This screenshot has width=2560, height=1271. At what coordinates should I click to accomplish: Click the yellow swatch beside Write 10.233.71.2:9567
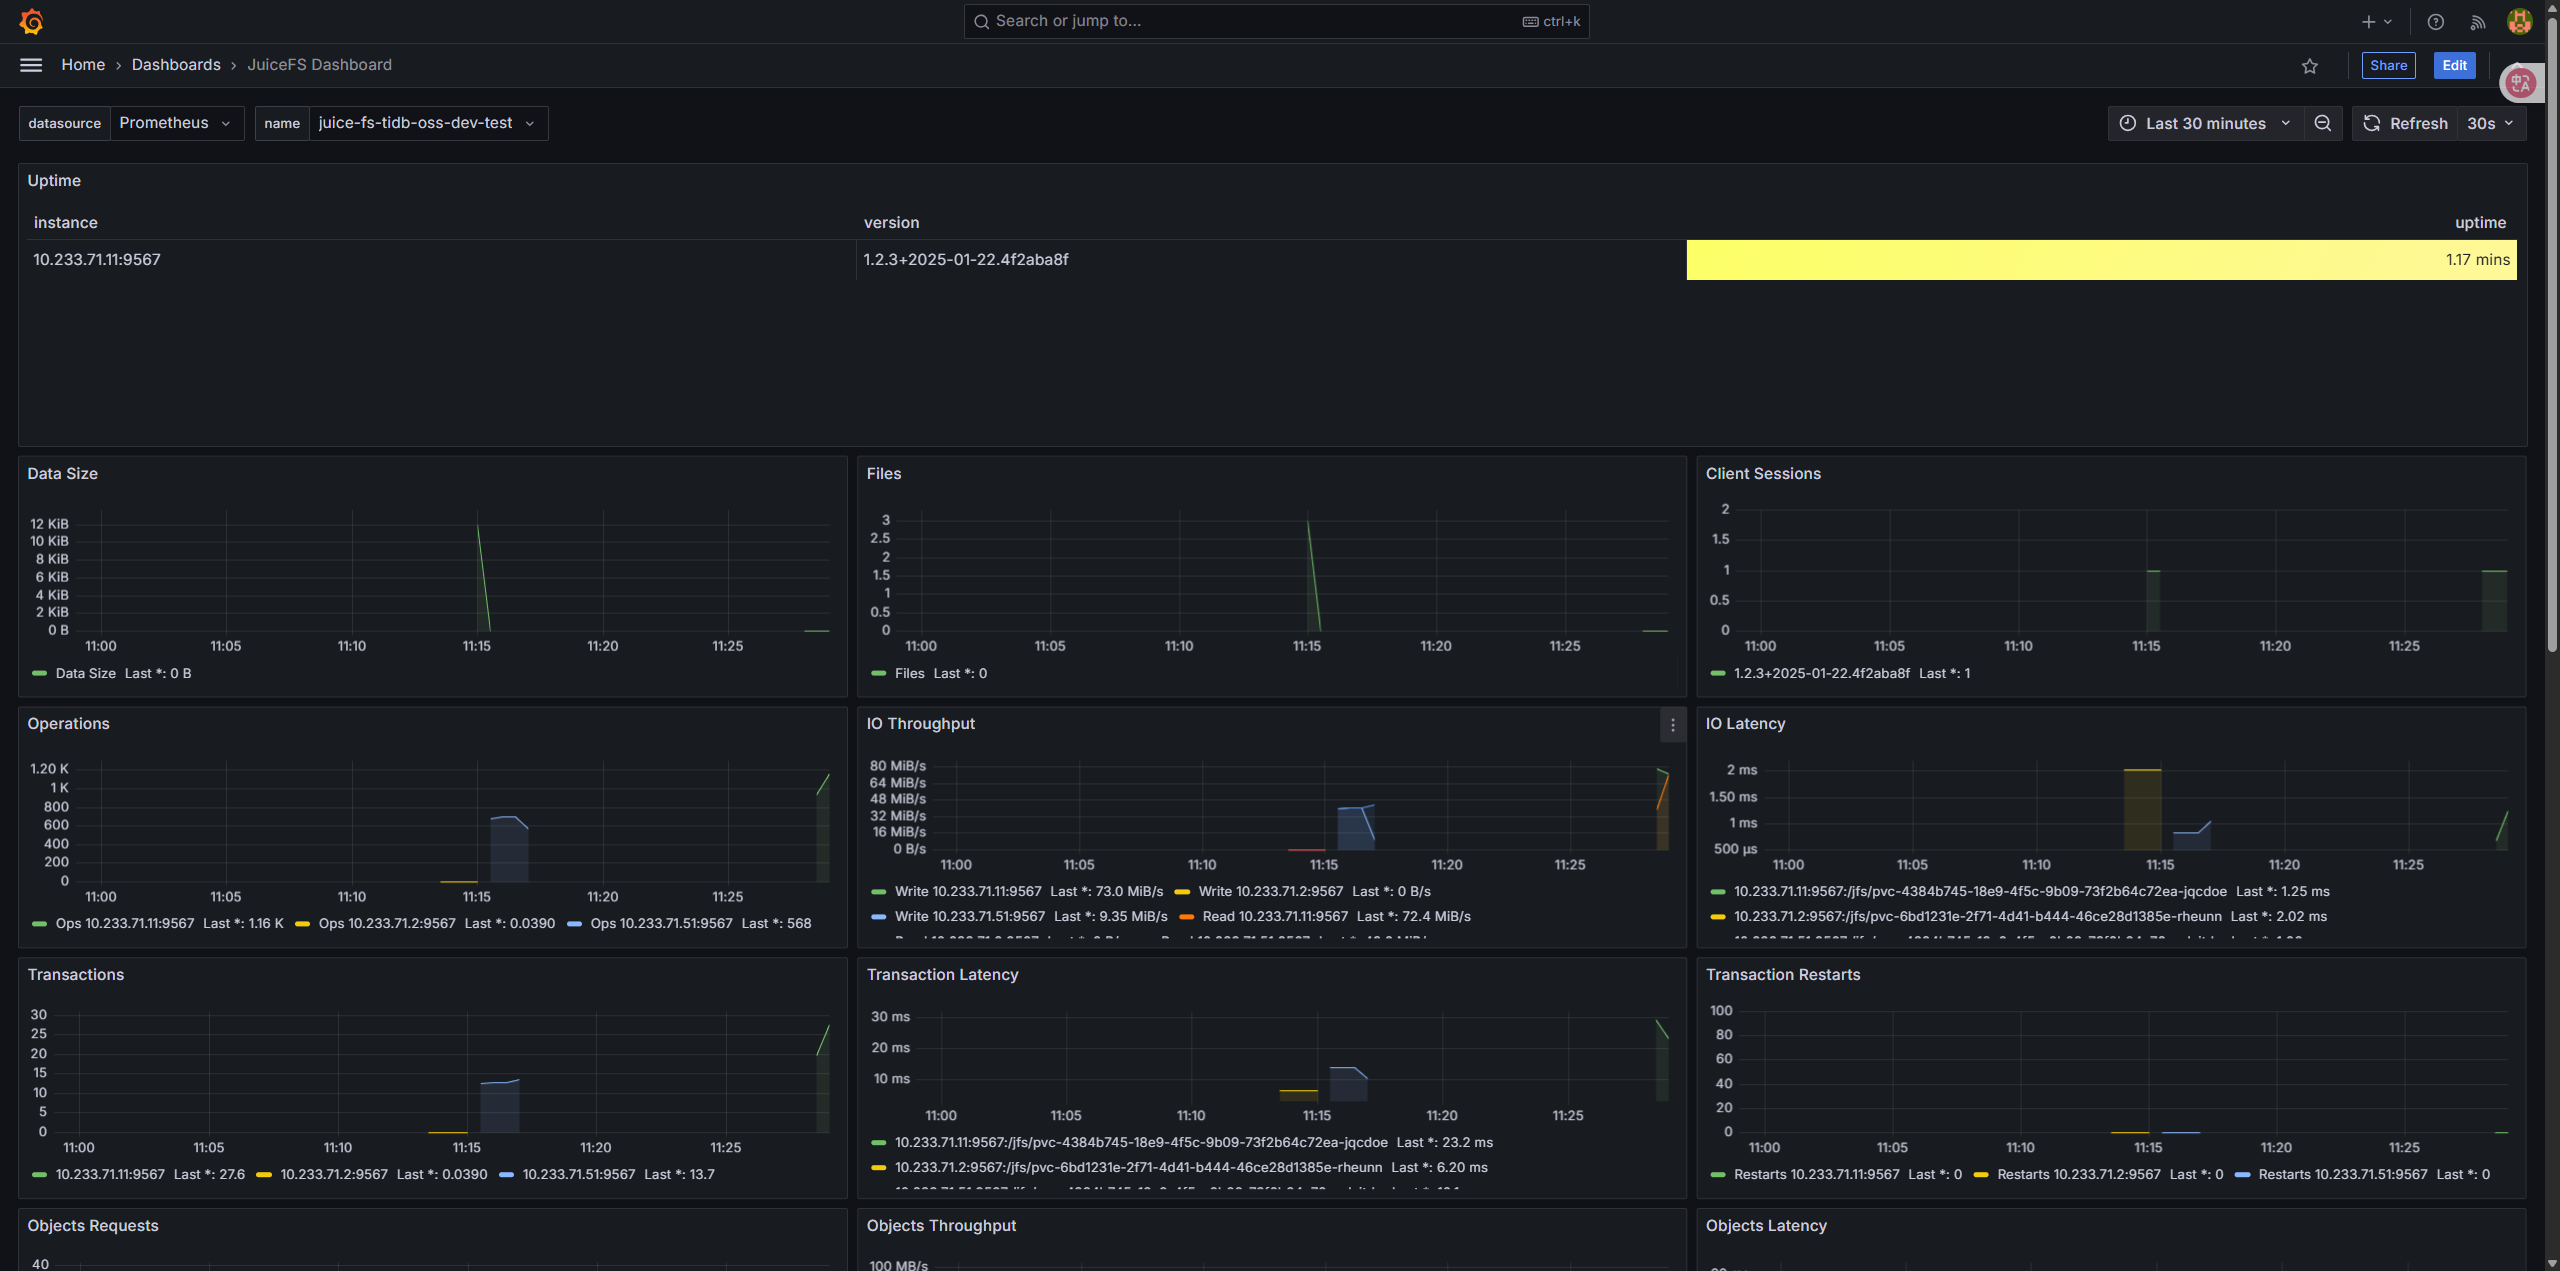tap(1182, 892)
